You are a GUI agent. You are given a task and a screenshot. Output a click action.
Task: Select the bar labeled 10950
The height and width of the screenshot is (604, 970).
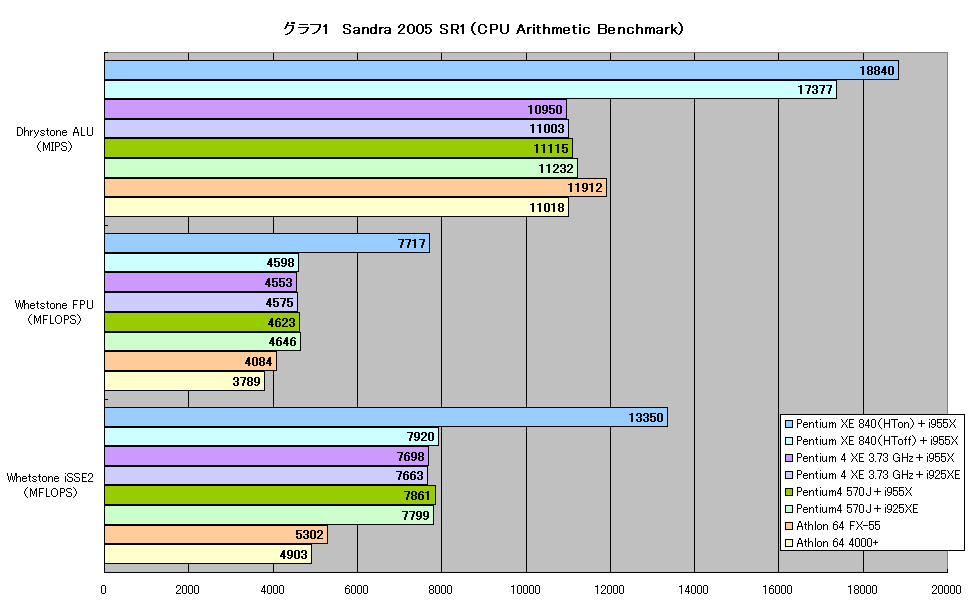335,109
